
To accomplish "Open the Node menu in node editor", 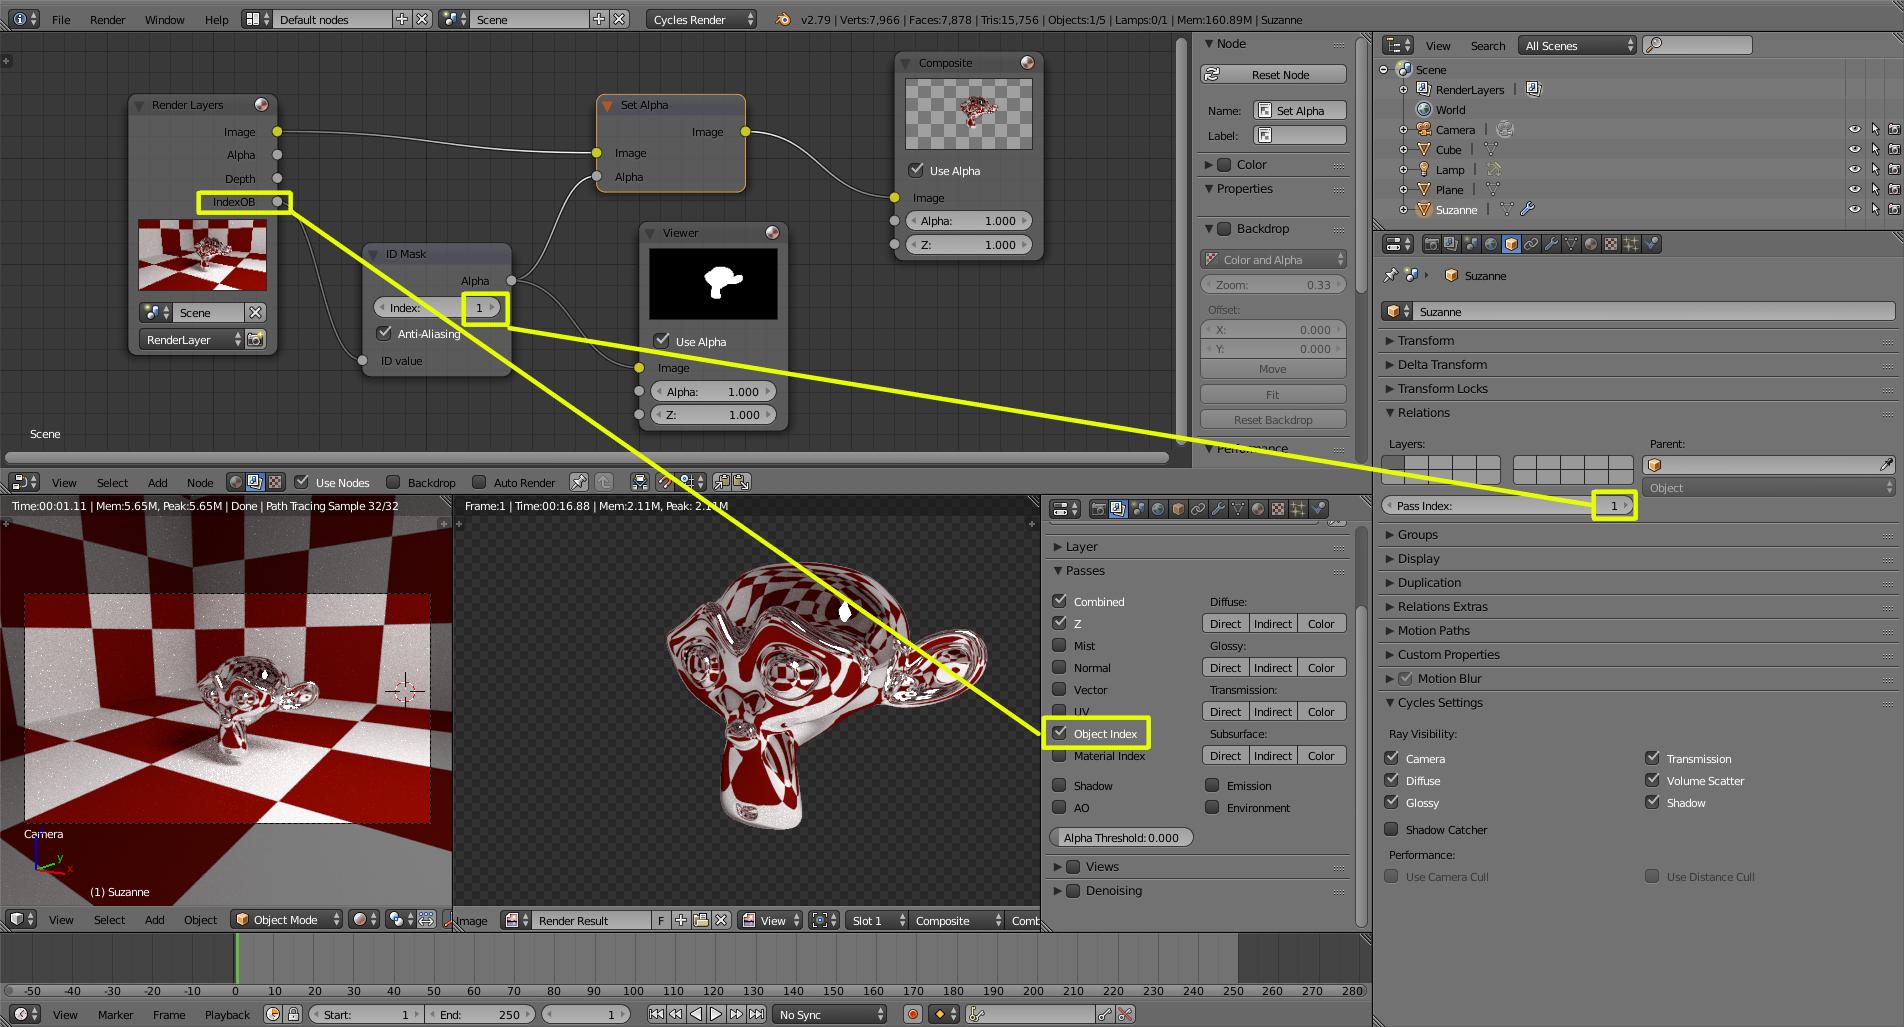I will point(200,482).
